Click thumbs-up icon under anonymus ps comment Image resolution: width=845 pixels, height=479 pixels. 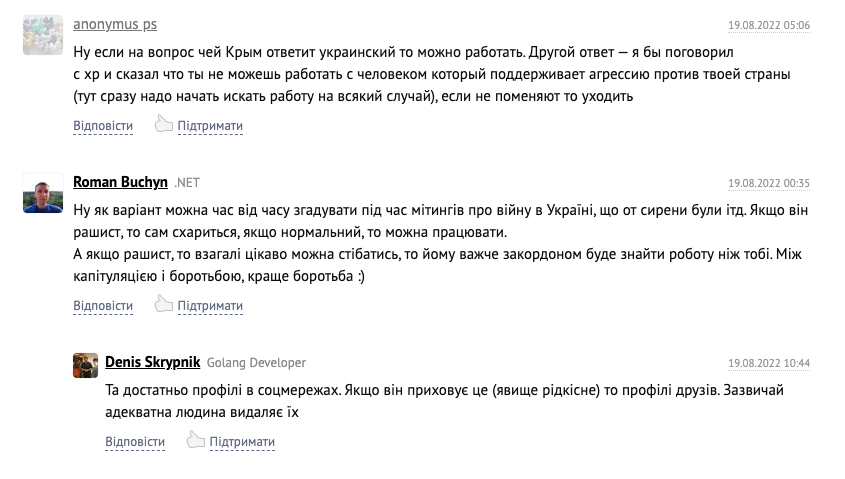tap(164, 124)
